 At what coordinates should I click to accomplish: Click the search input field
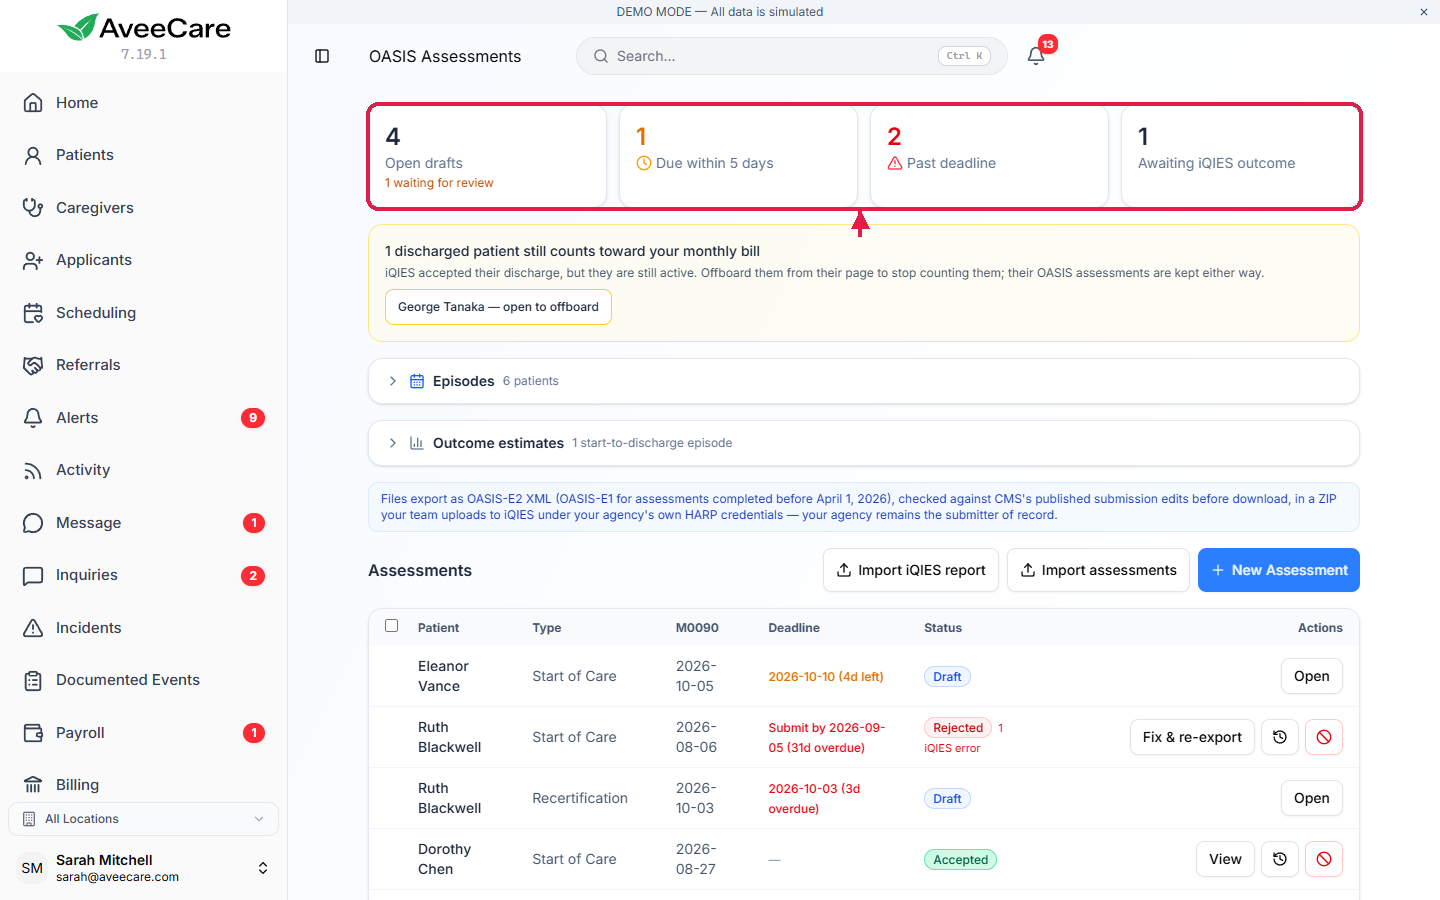tap(792, 56)
